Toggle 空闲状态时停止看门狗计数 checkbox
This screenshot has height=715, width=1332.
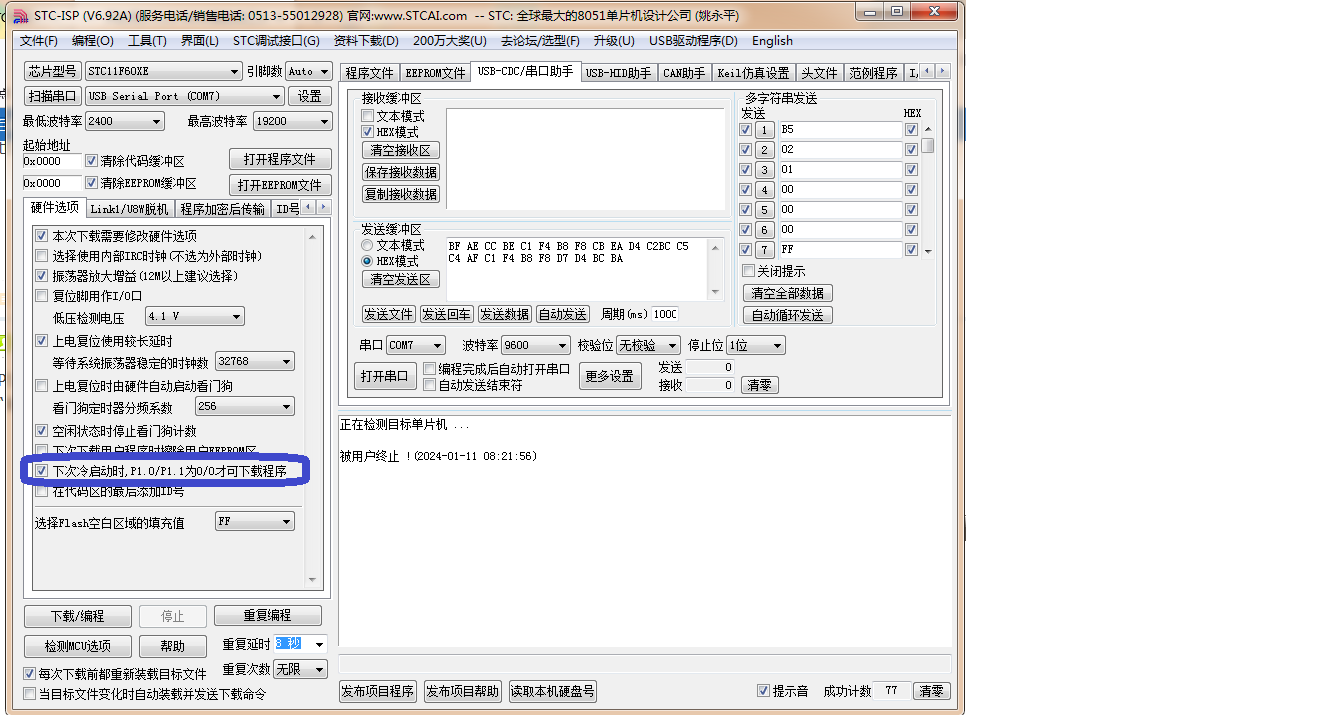pyautogui.click(x=42, y=431)
